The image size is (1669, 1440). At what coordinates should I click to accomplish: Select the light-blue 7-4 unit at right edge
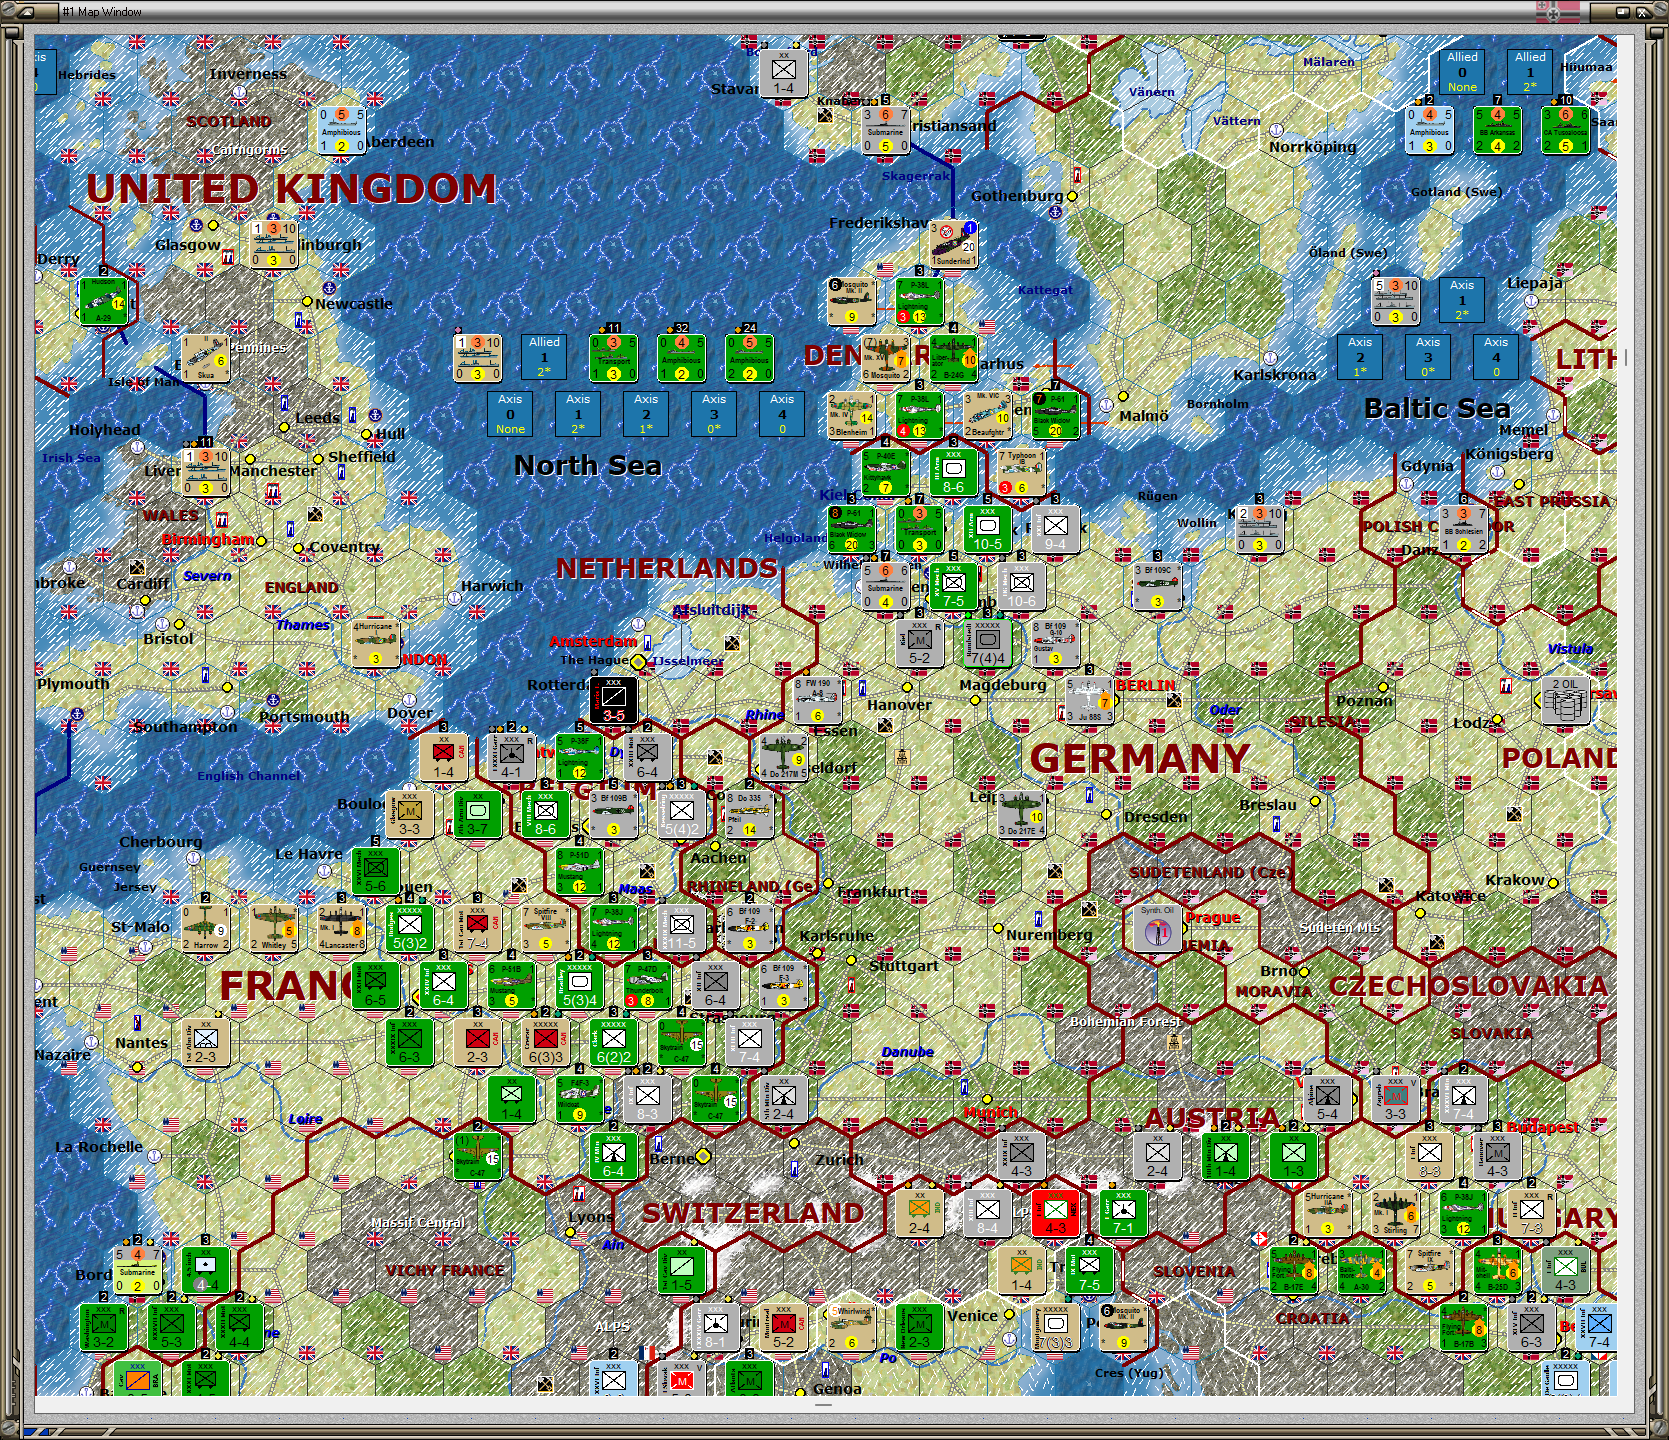pyautogui.click(x=1598, y=1327)
